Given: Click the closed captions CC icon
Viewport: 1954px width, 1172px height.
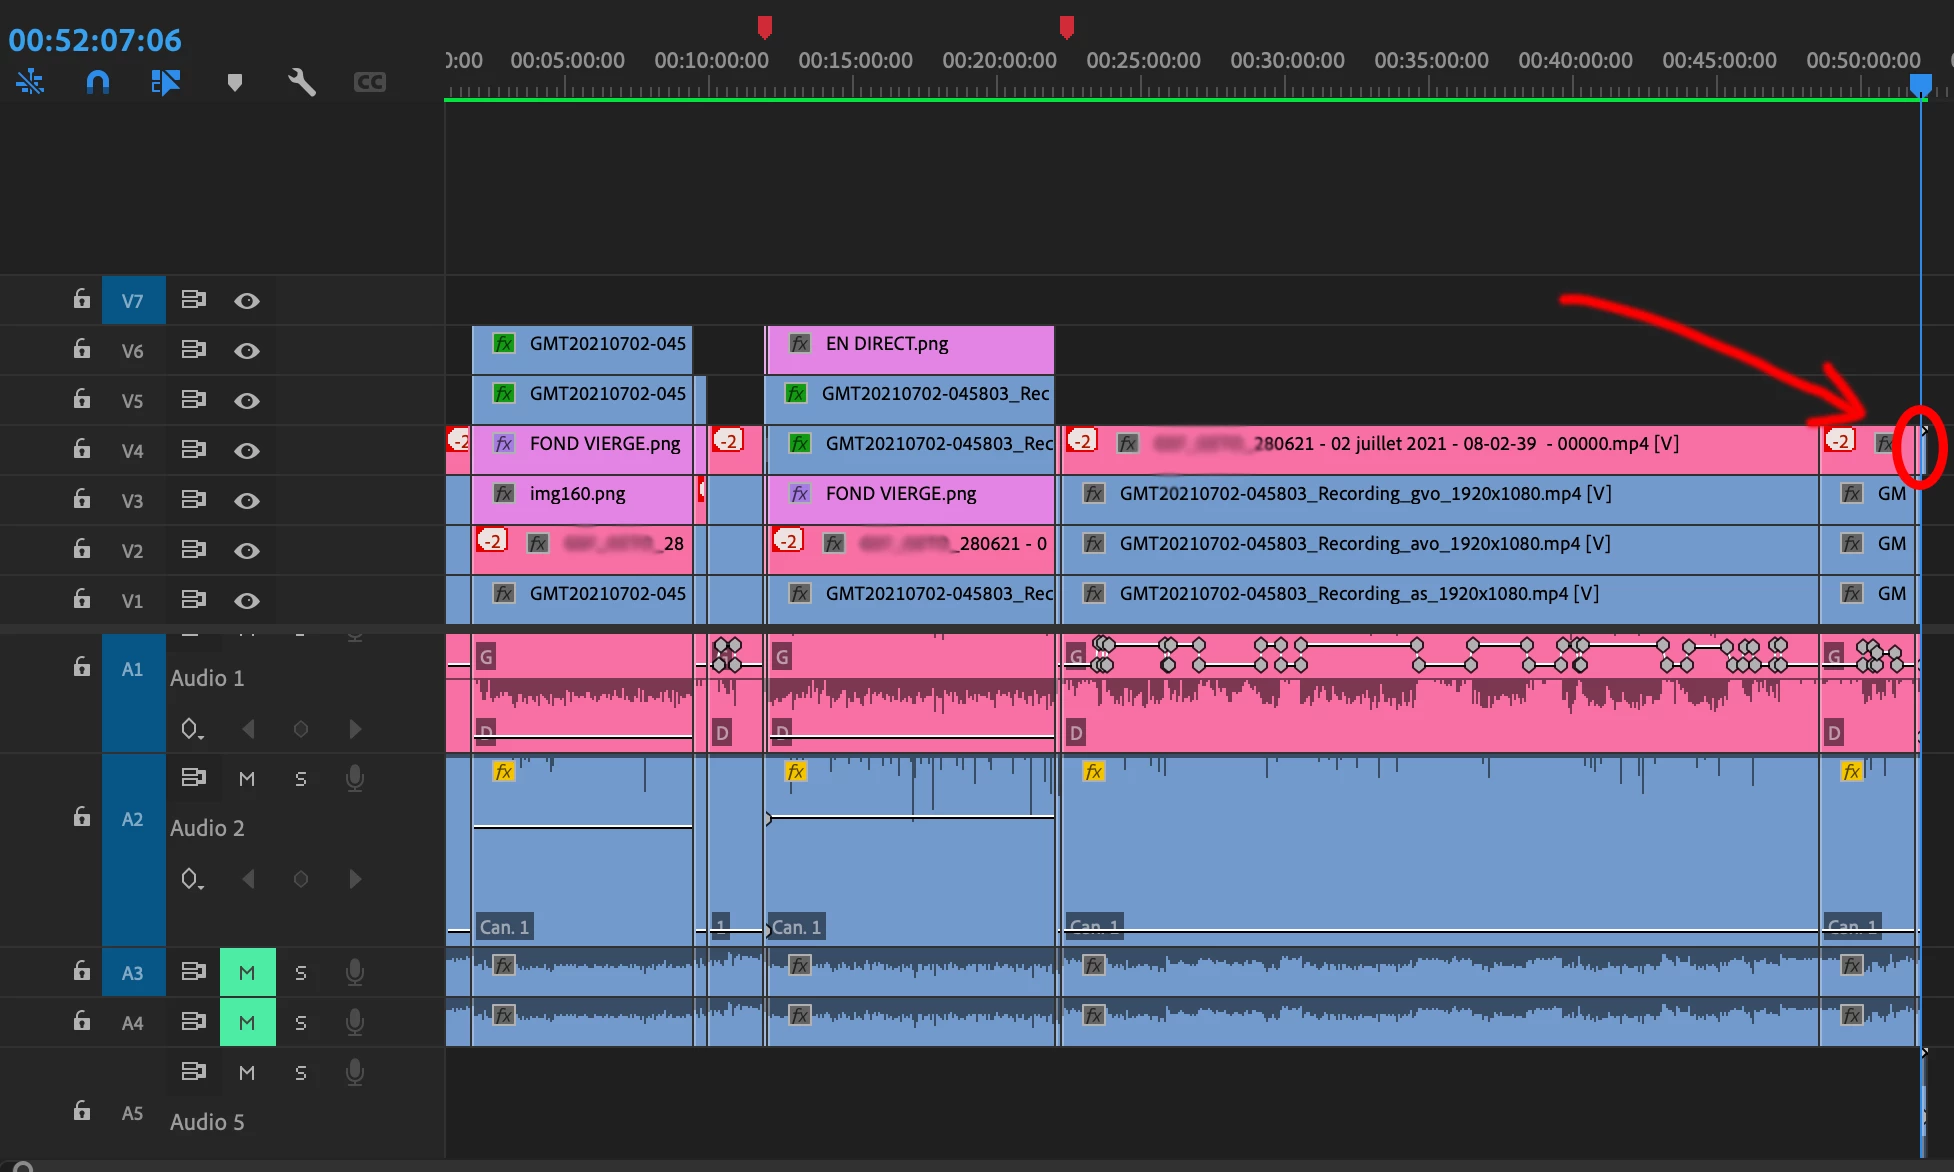Looking at the screenshot, I should [x=369, y=82].
